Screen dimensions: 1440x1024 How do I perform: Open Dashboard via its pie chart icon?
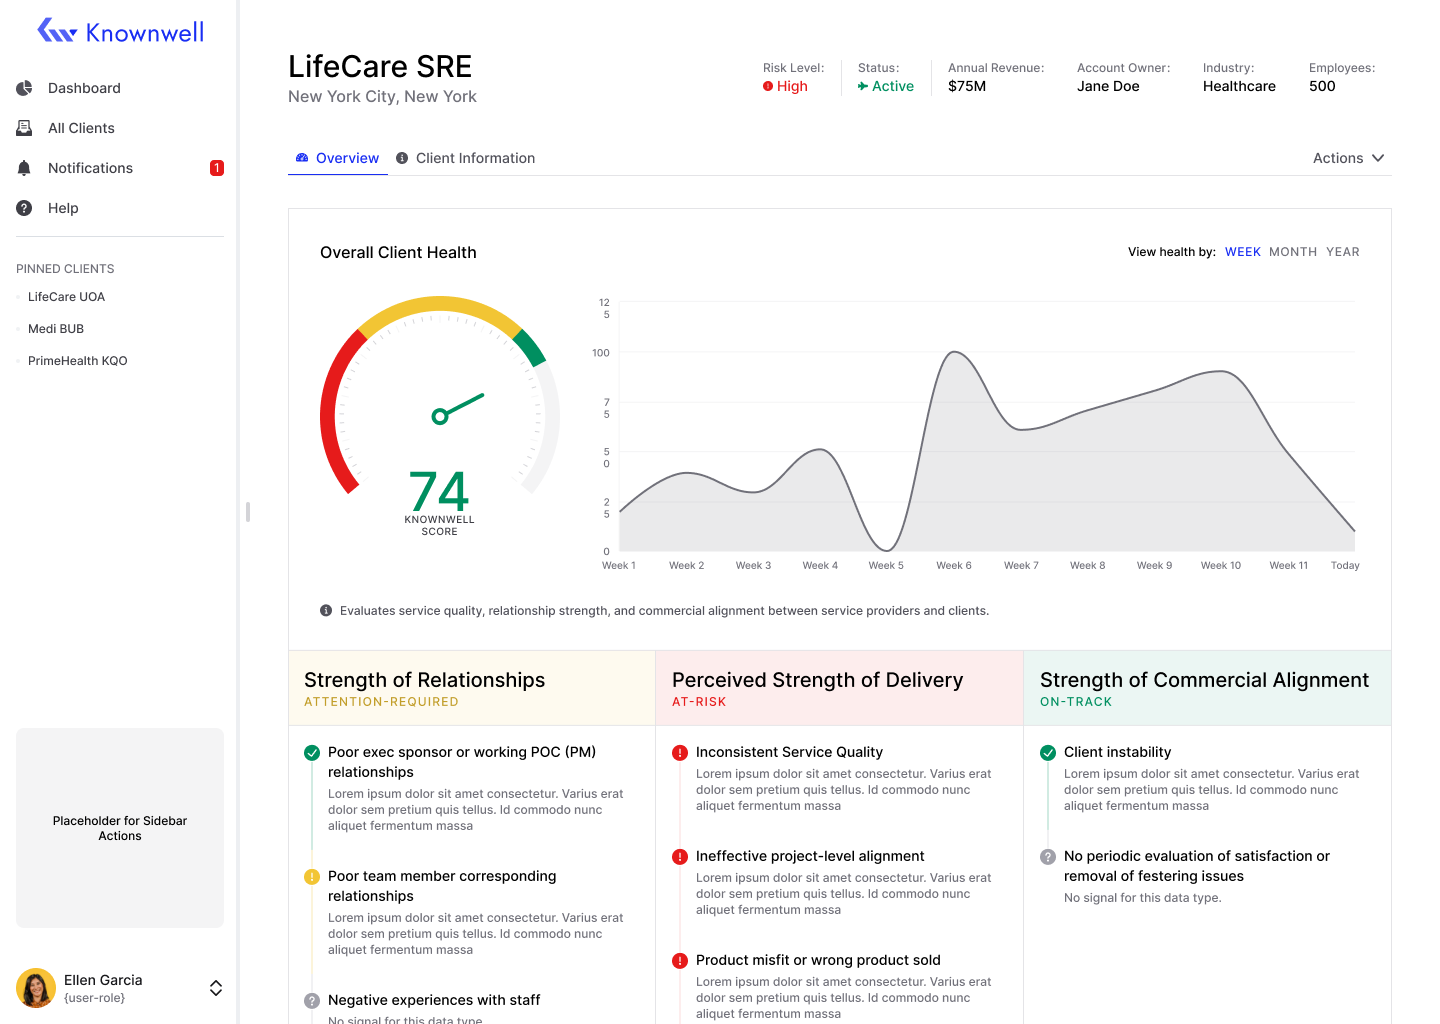24,88
